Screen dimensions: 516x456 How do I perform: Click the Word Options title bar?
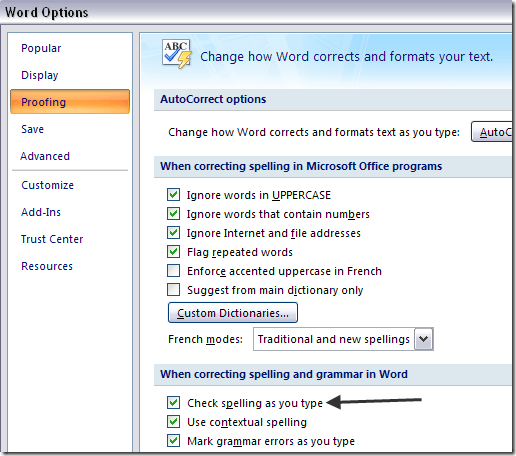pos(256,12)
